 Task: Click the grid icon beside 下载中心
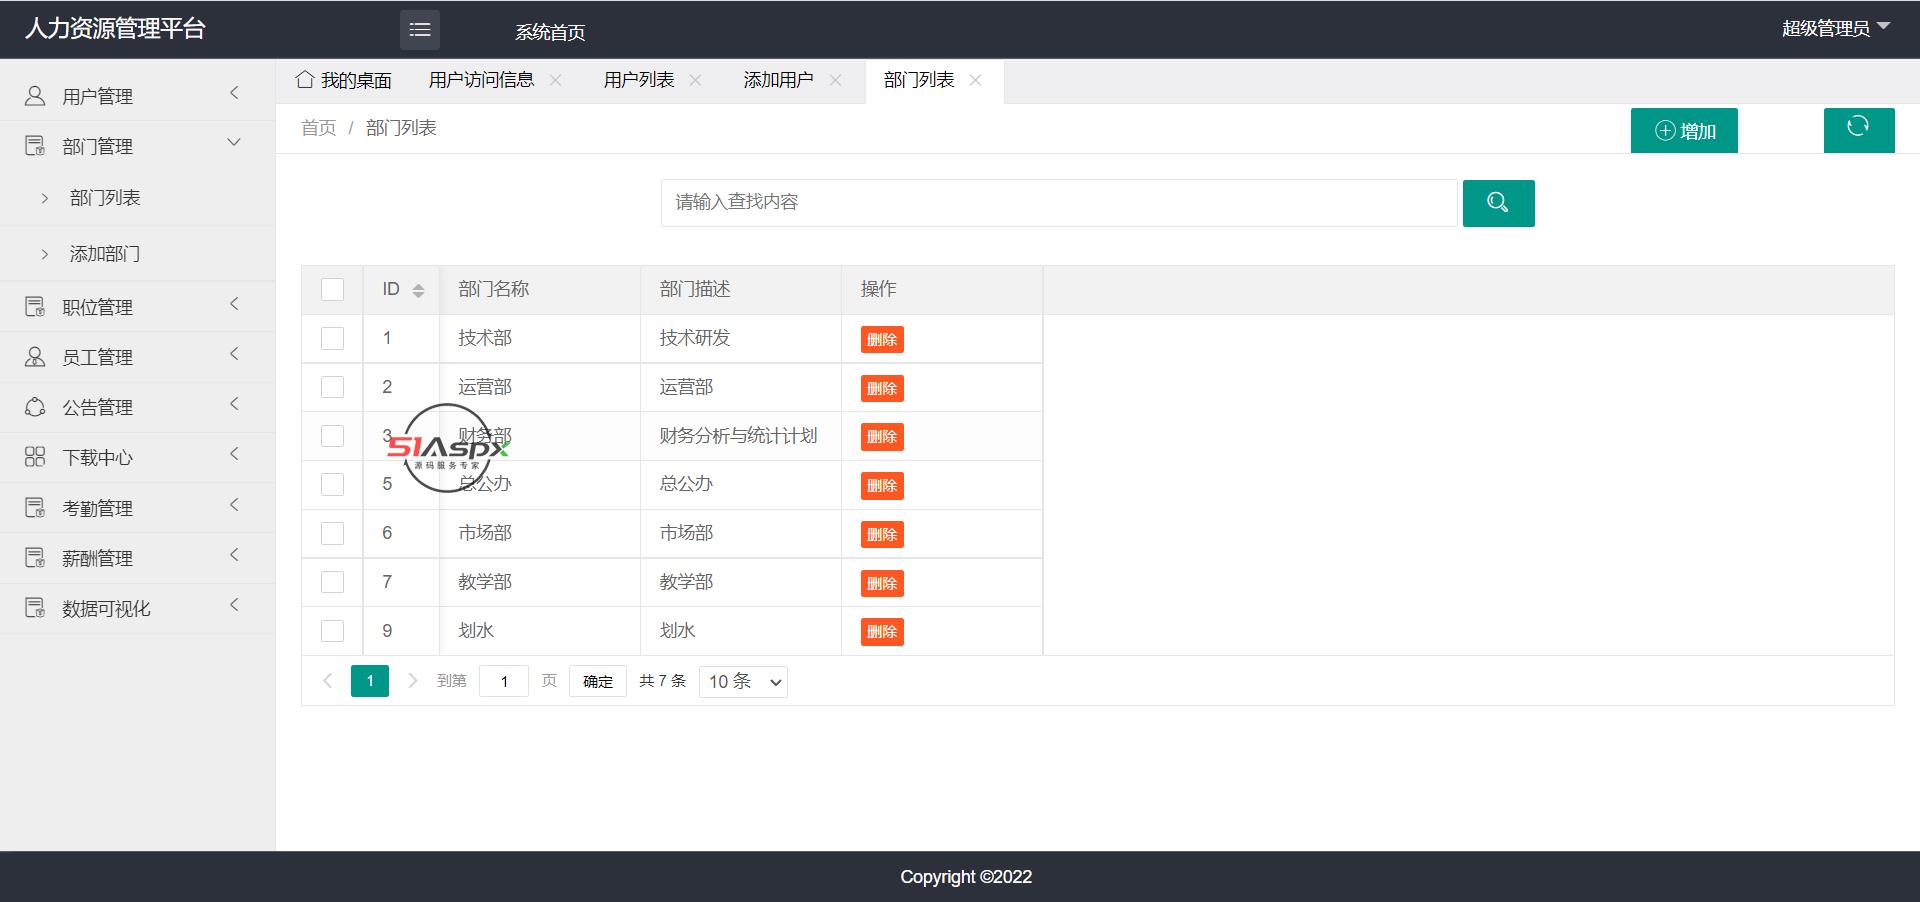[35, 457]
